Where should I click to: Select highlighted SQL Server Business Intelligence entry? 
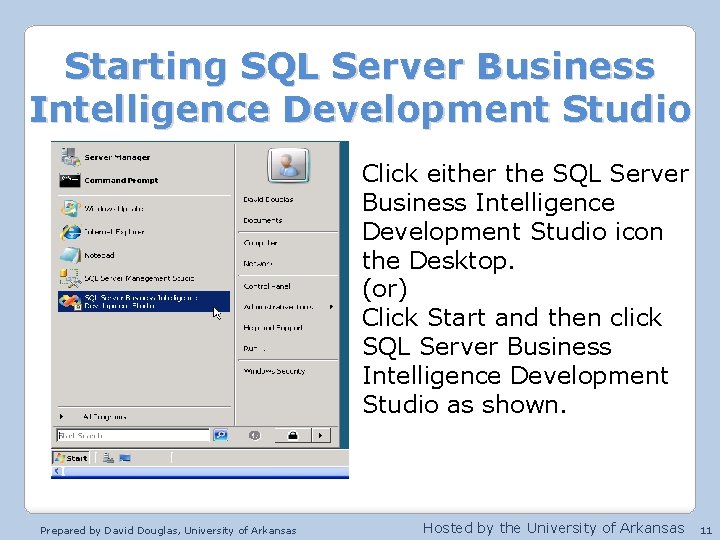tap(144, 302)
